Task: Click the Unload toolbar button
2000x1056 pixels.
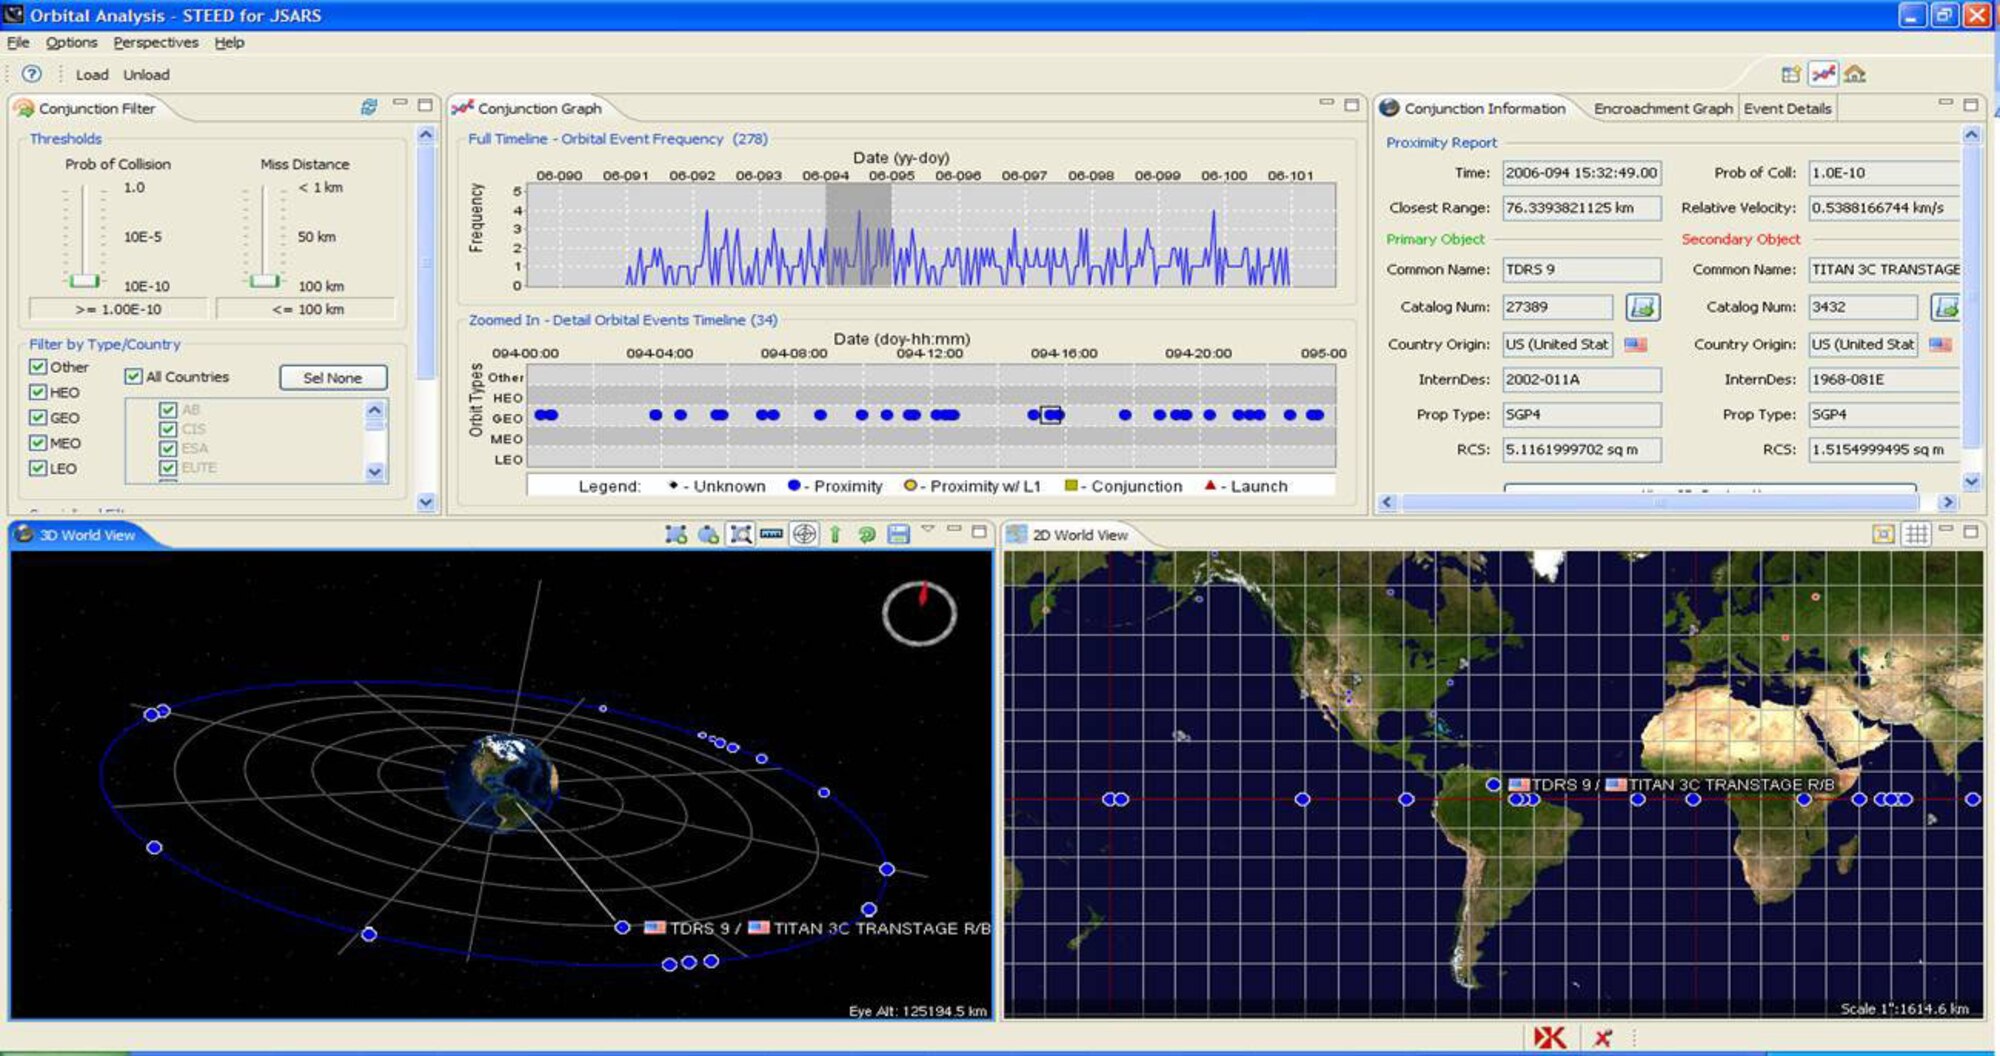Action: [x=146, y=74]
